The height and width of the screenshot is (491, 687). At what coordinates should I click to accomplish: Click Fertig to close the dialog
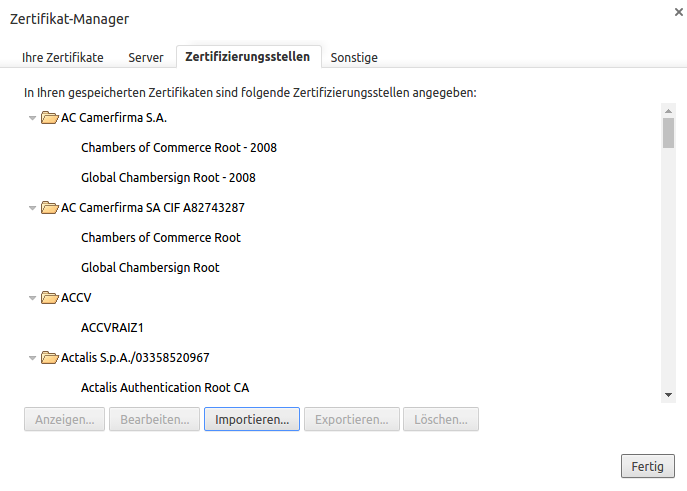point(647,466)
